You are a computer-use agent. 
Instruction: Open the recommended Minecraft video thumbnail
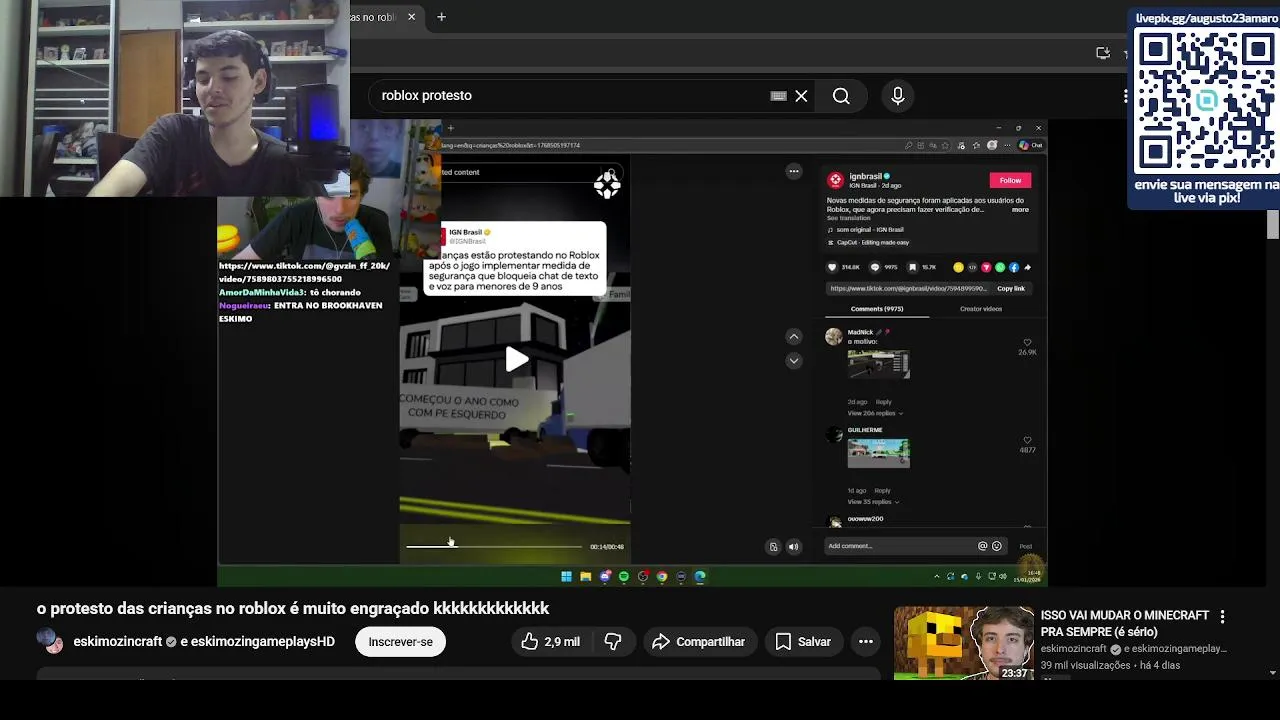click(964, 643)
